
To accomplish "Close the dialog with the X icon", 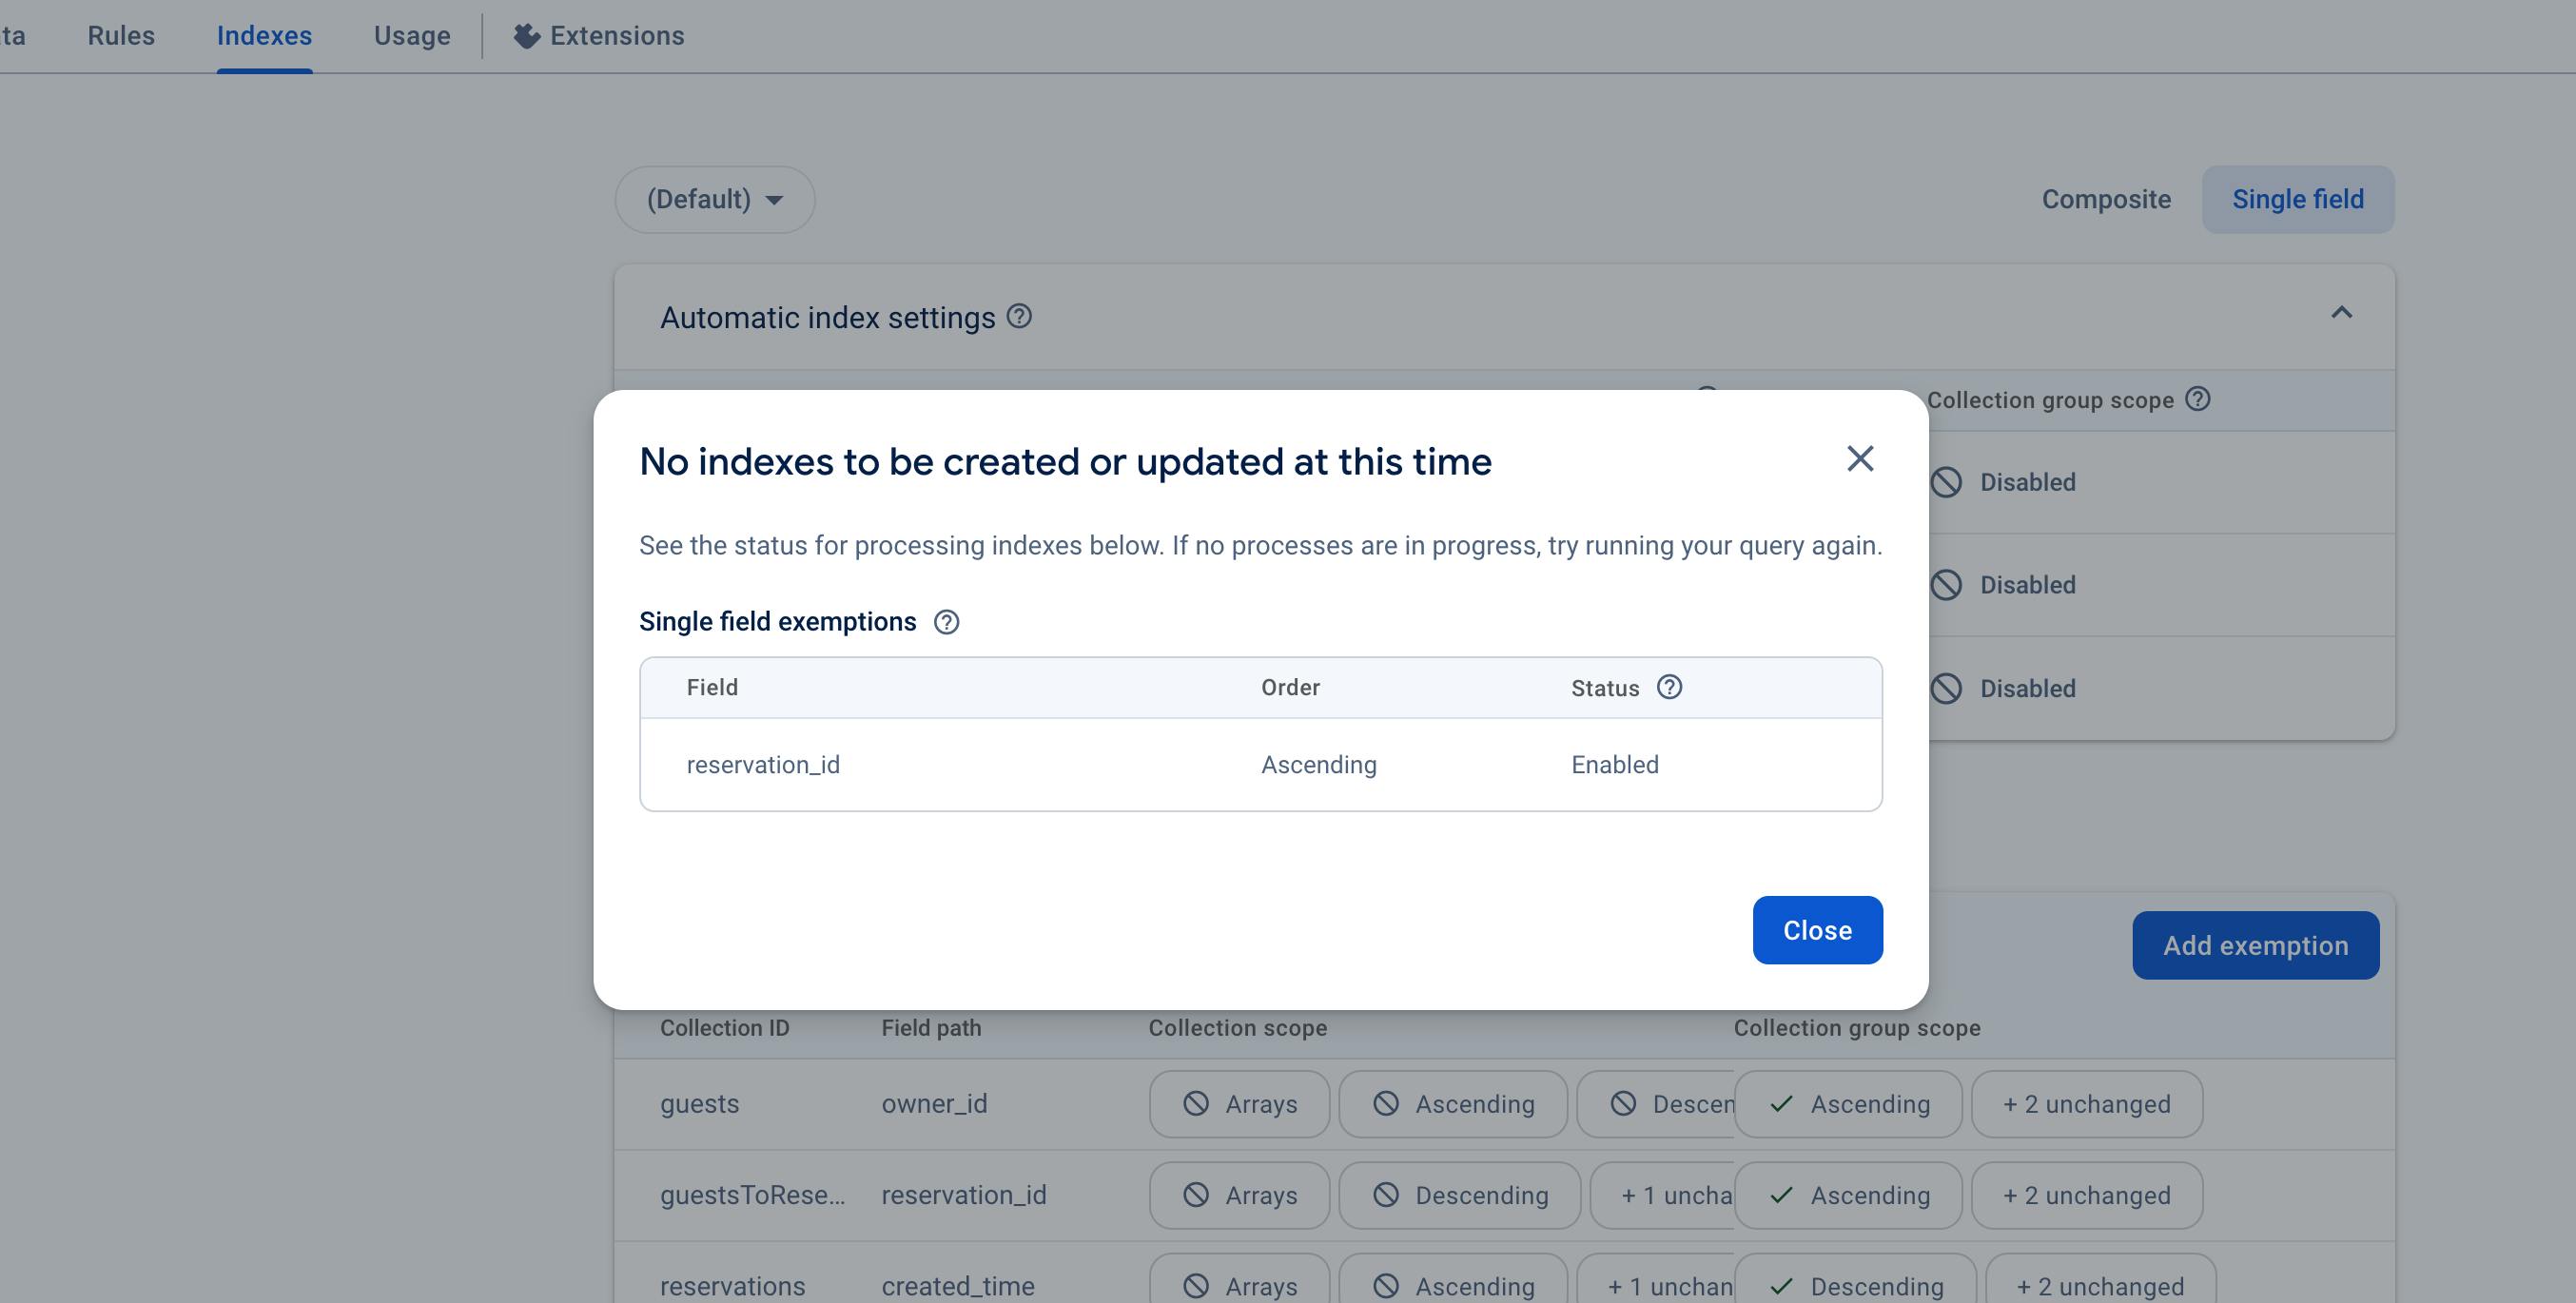I will (x=1859, y=459).
